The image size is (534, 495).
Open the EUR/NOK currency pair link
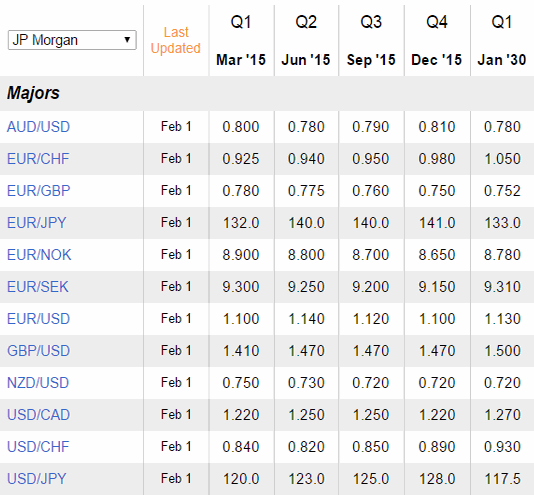tap(39, 255)
